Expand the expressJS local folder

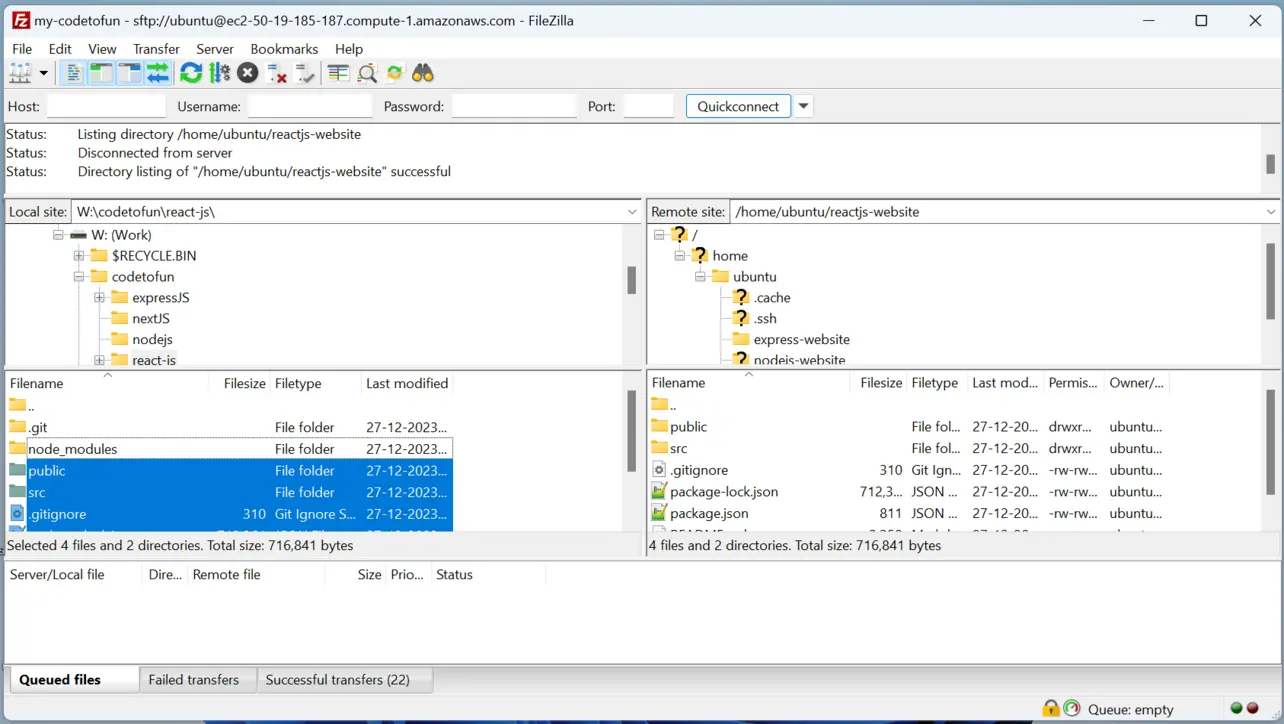pyautogui.click(x=99, y=298)
